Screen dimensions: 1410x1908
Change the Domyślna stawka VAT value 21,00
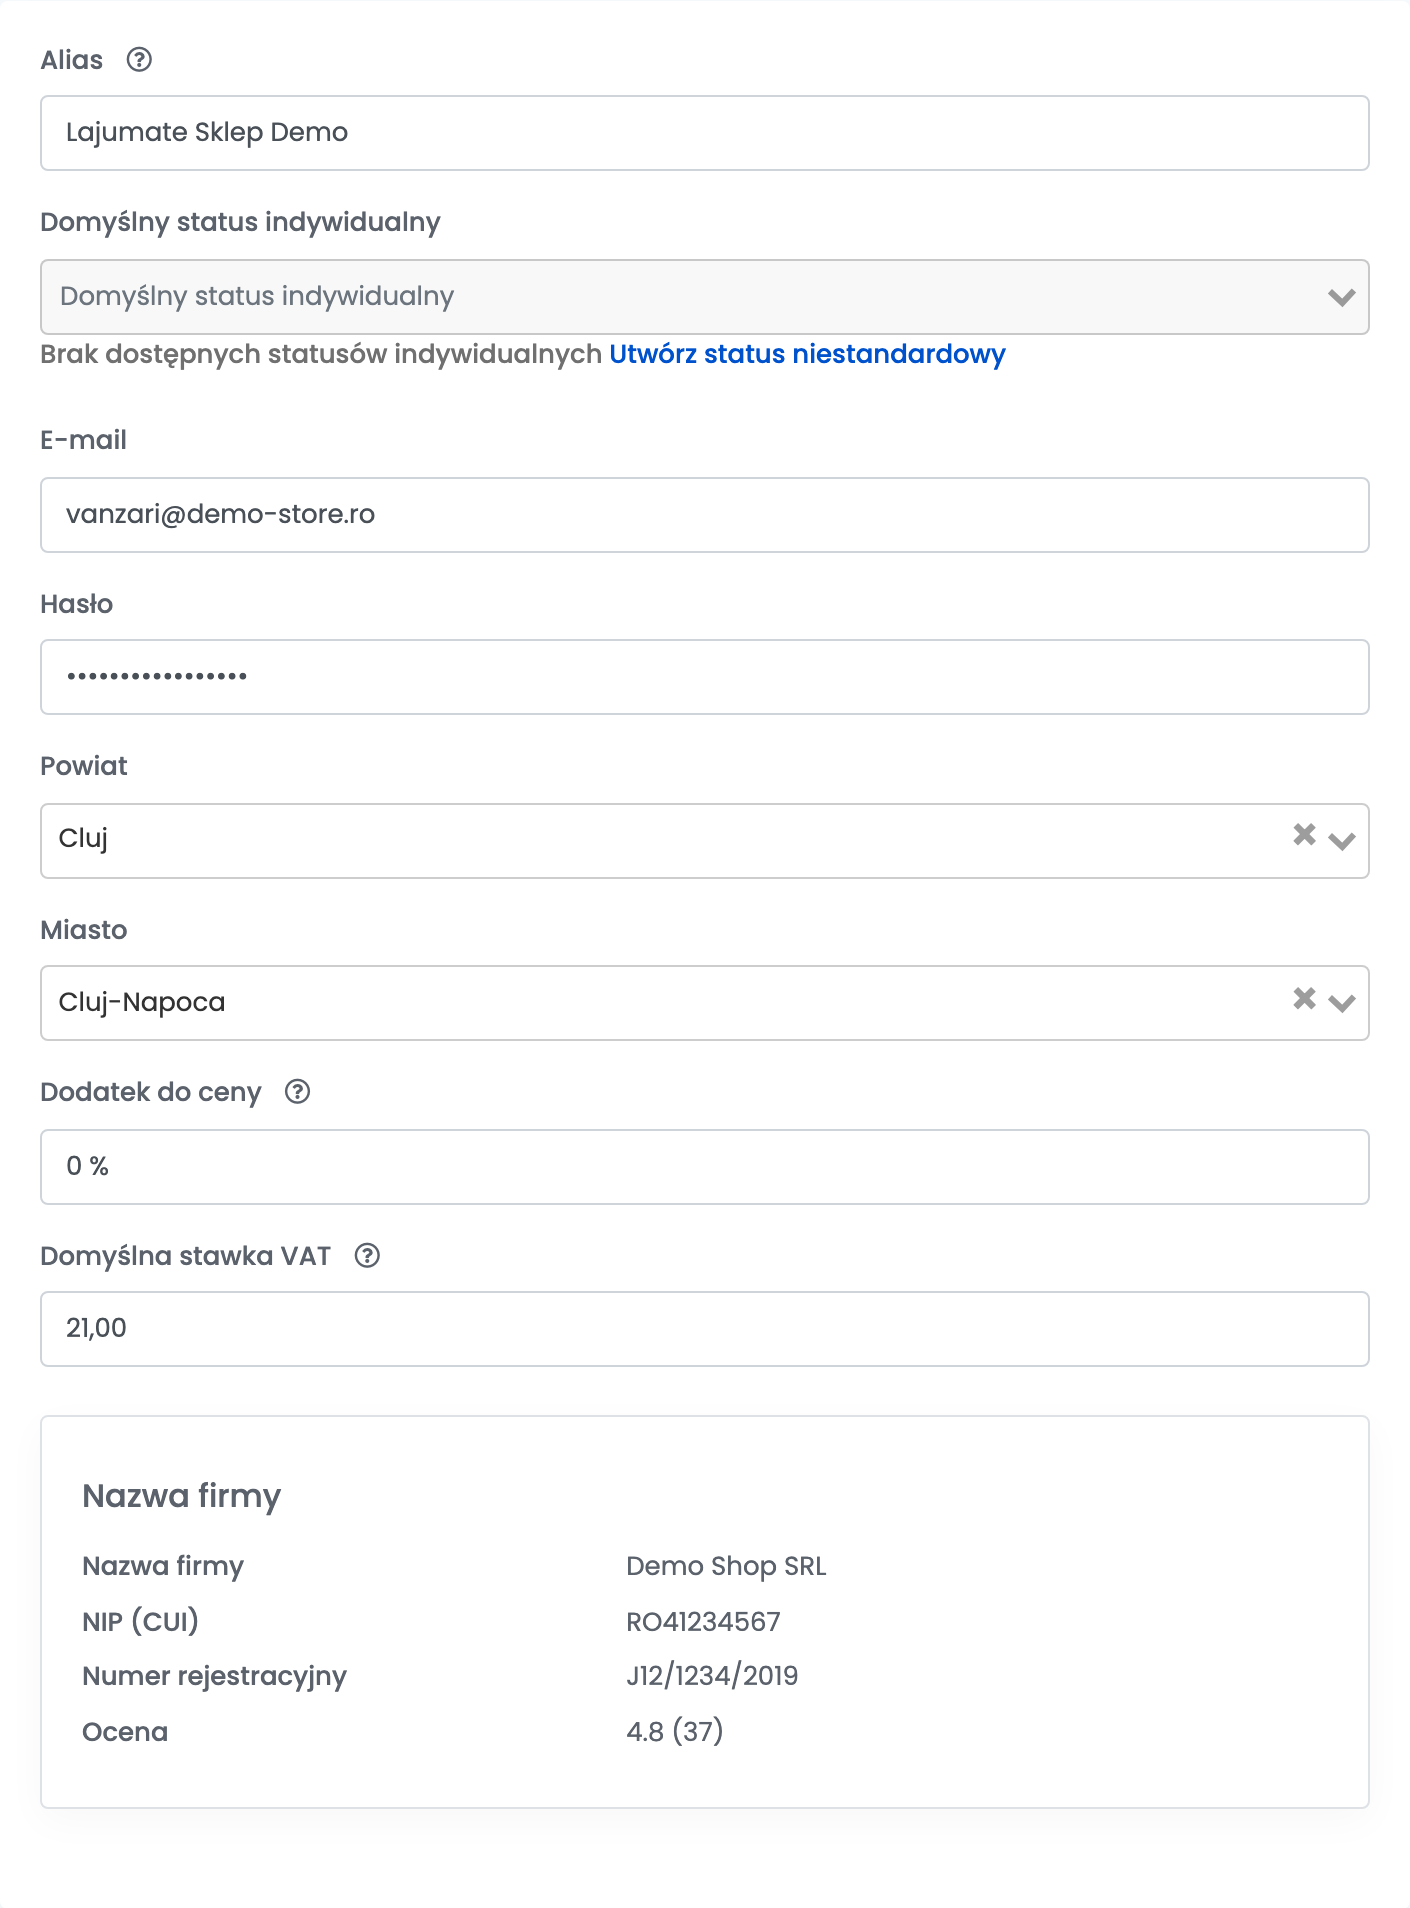pyautogui.click(x=704, y=1329)
